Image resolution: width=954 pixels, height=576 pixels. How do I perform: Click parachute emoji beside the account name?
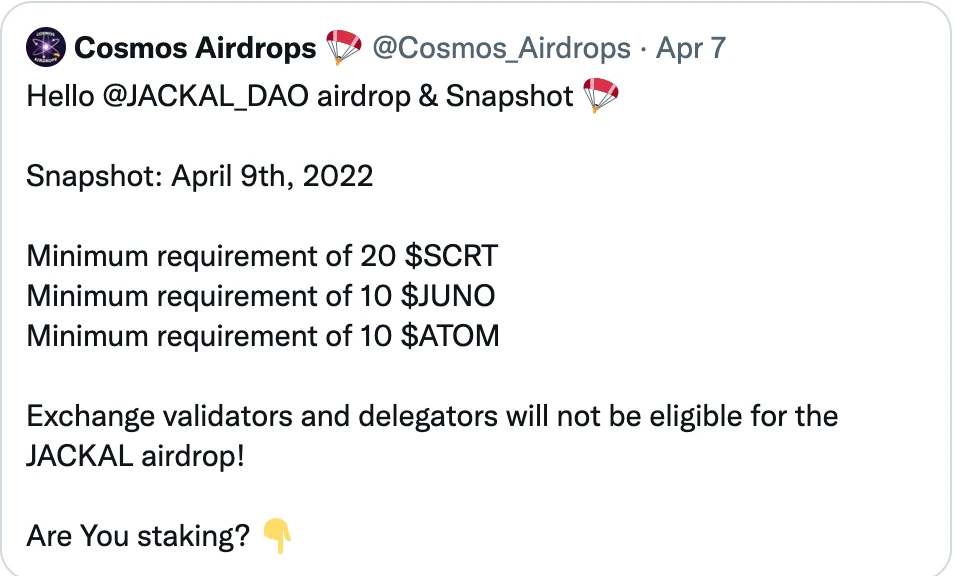(x=344, y=47)
